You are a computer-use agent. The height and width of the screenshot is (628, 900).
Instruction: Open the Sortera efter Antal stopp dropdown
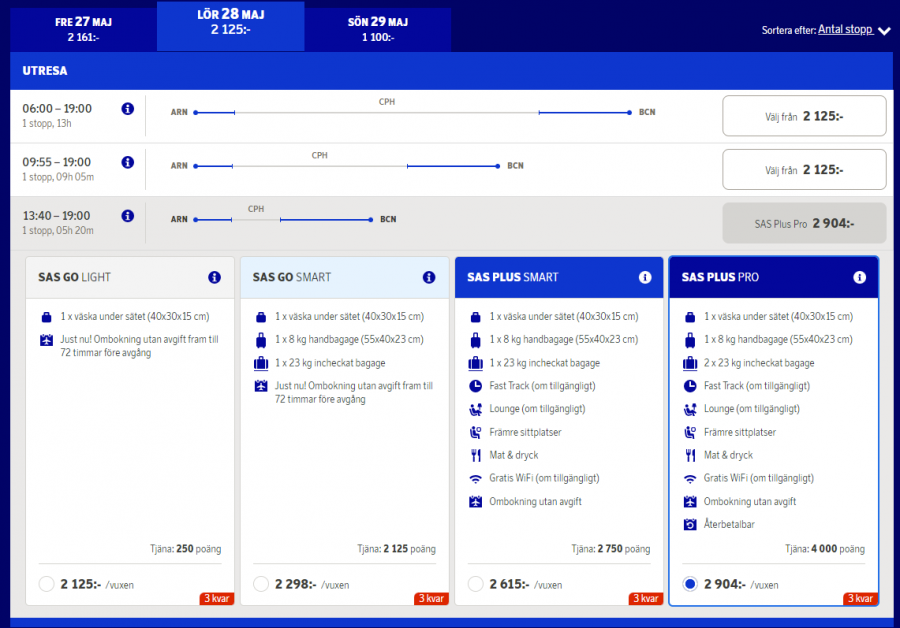click(844, 30)
